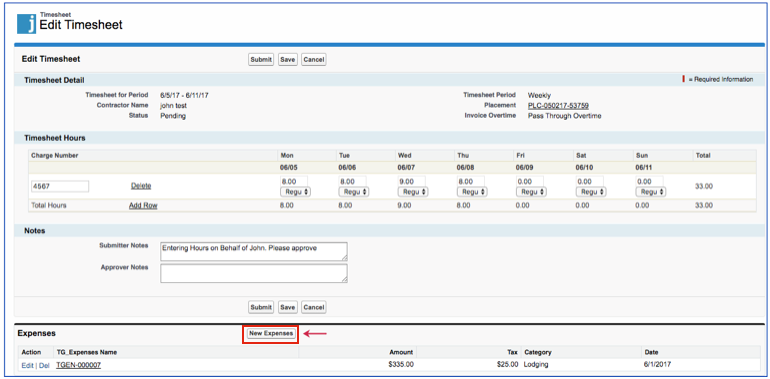Screen dimensions: 770x379
Task: Click the expenses Date column header
Action: coord(651,352)
